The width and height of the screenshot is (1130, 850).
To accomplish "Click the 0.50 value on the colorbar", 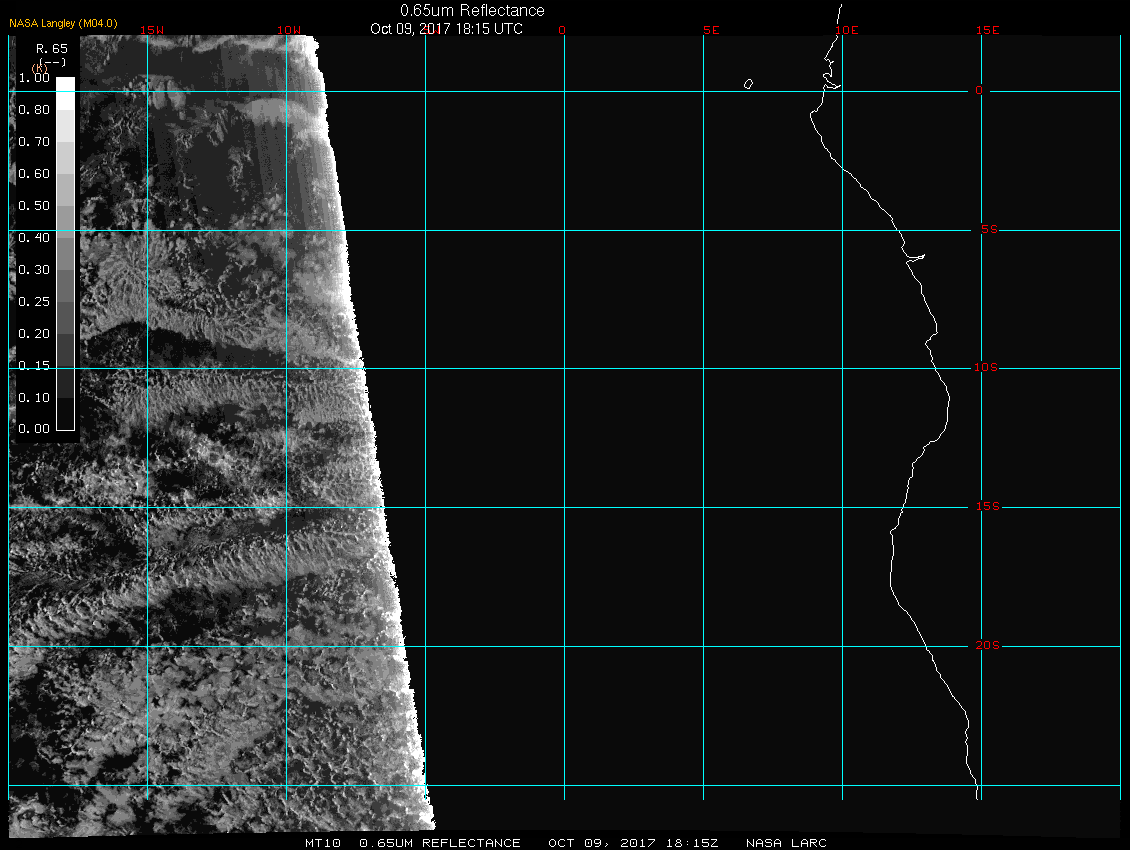I will (x=33, y=206).
